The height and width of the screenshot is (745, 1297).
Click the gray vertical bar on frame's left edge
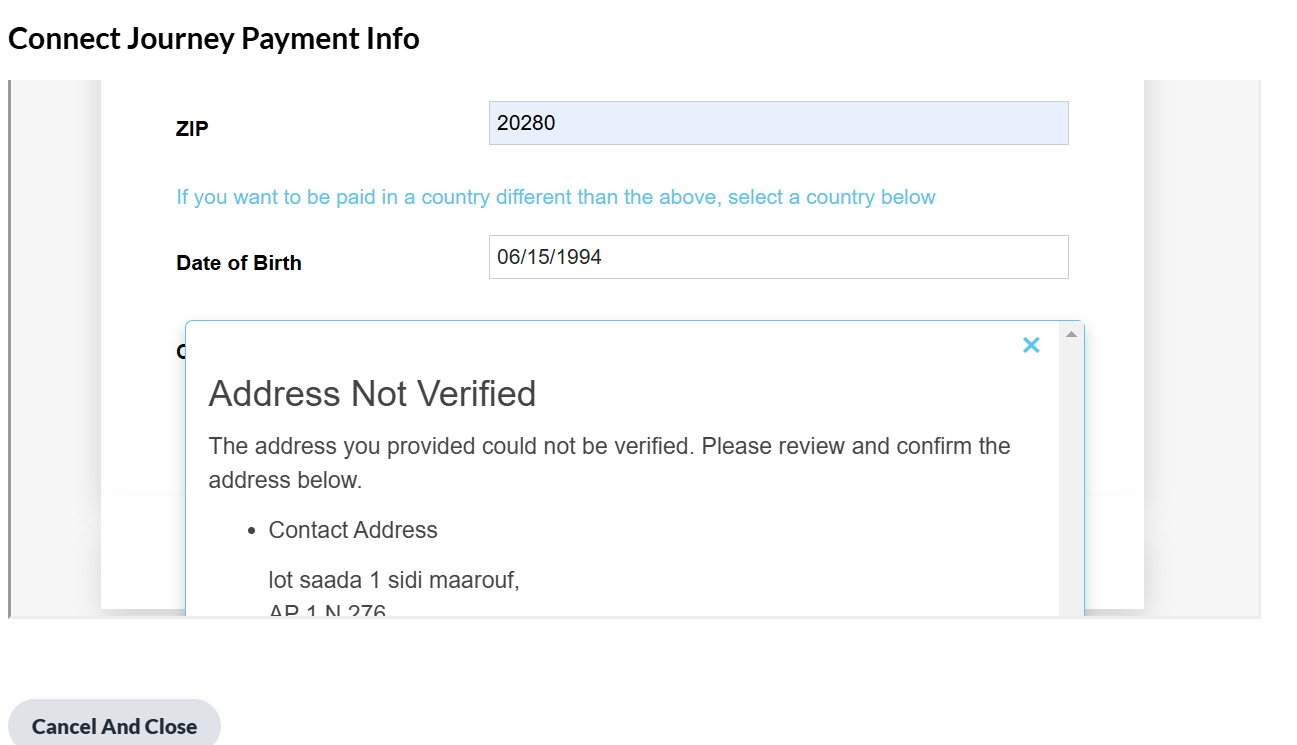click(9, 350)
